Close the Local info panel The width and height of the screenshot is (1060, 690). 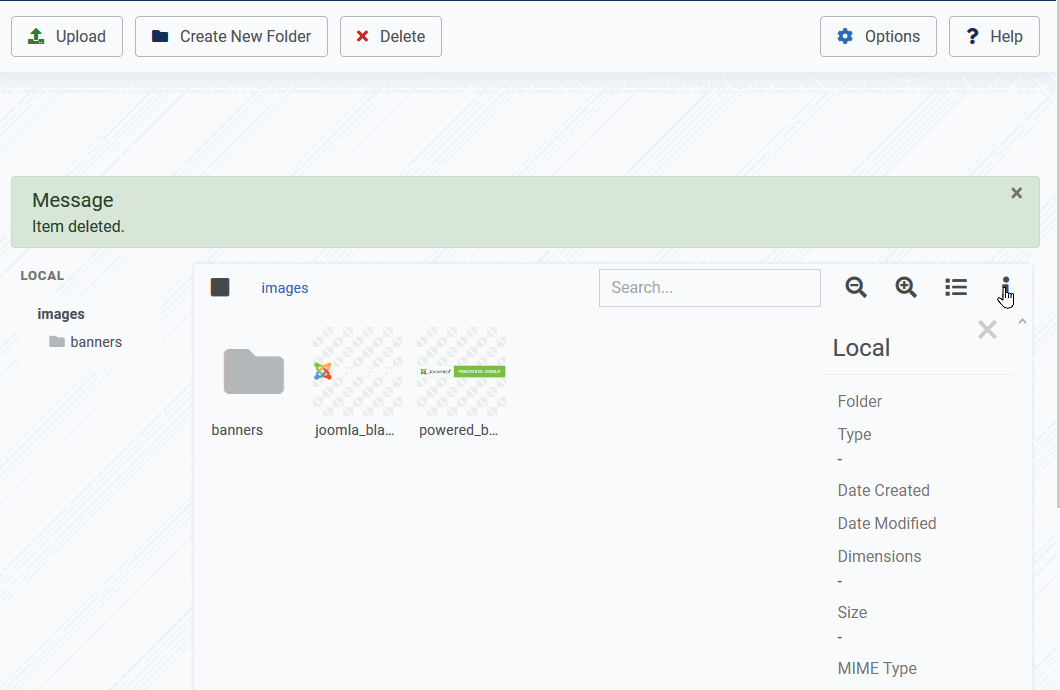tap(987, 330)
